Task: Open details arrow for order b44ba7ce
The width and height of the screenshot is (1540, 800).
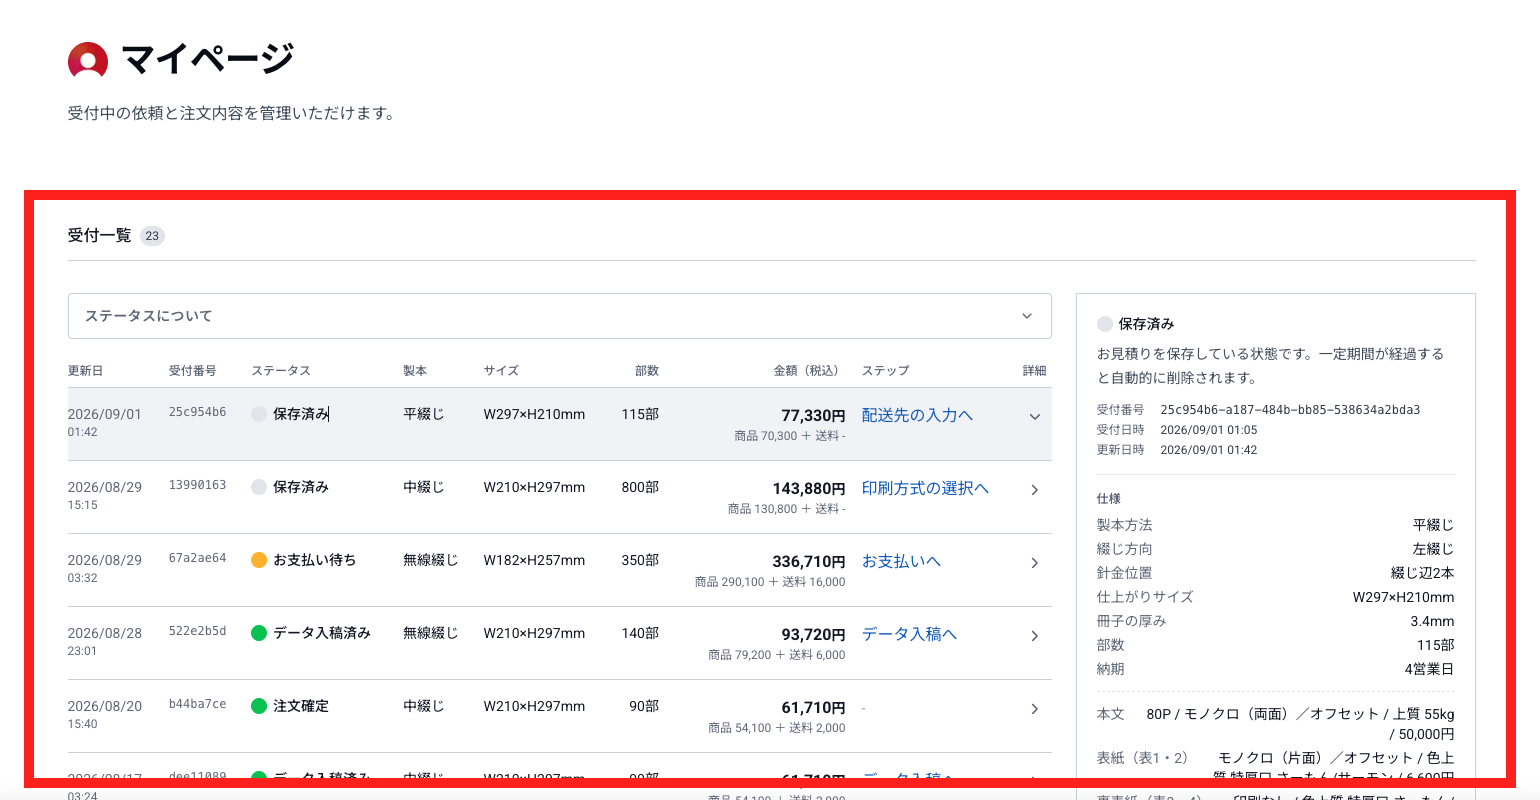Action: click(1035, 709)
